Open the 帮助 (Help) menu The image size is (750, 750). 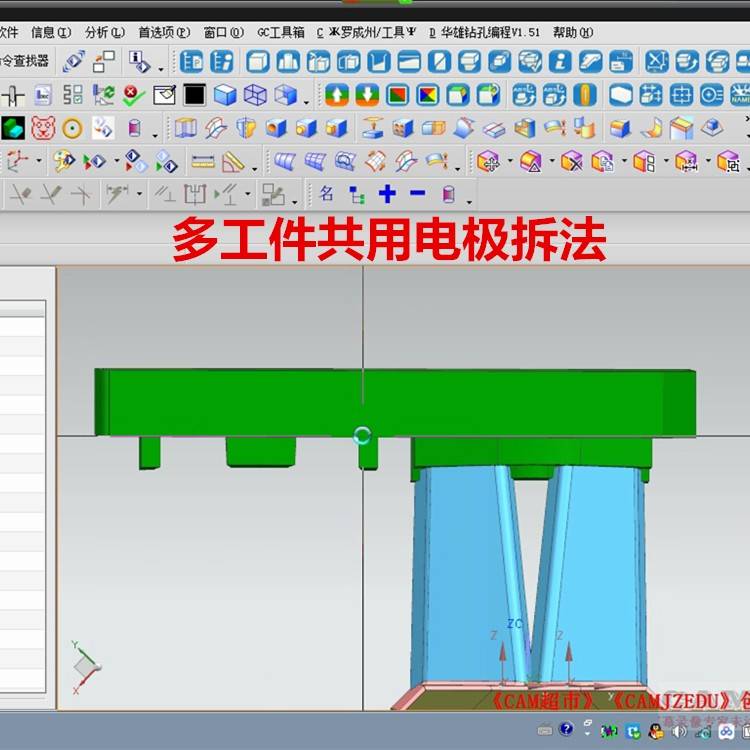[572, 32]
